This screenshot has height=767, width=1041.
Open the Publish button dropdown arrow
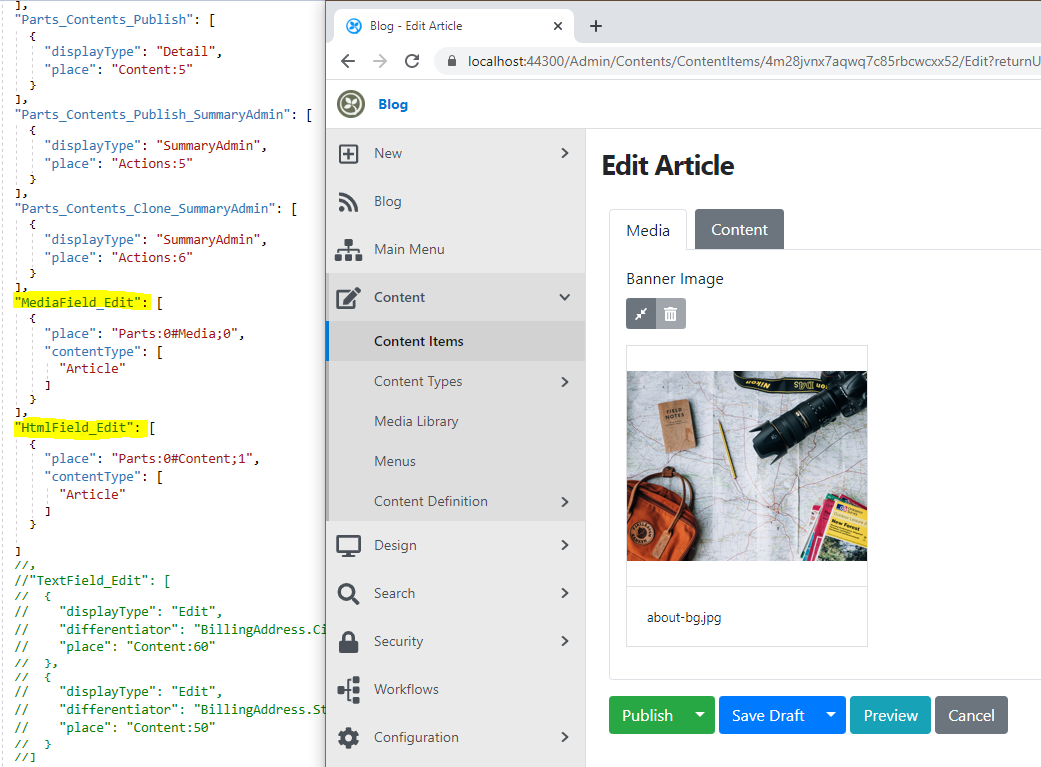coord(700,715)
